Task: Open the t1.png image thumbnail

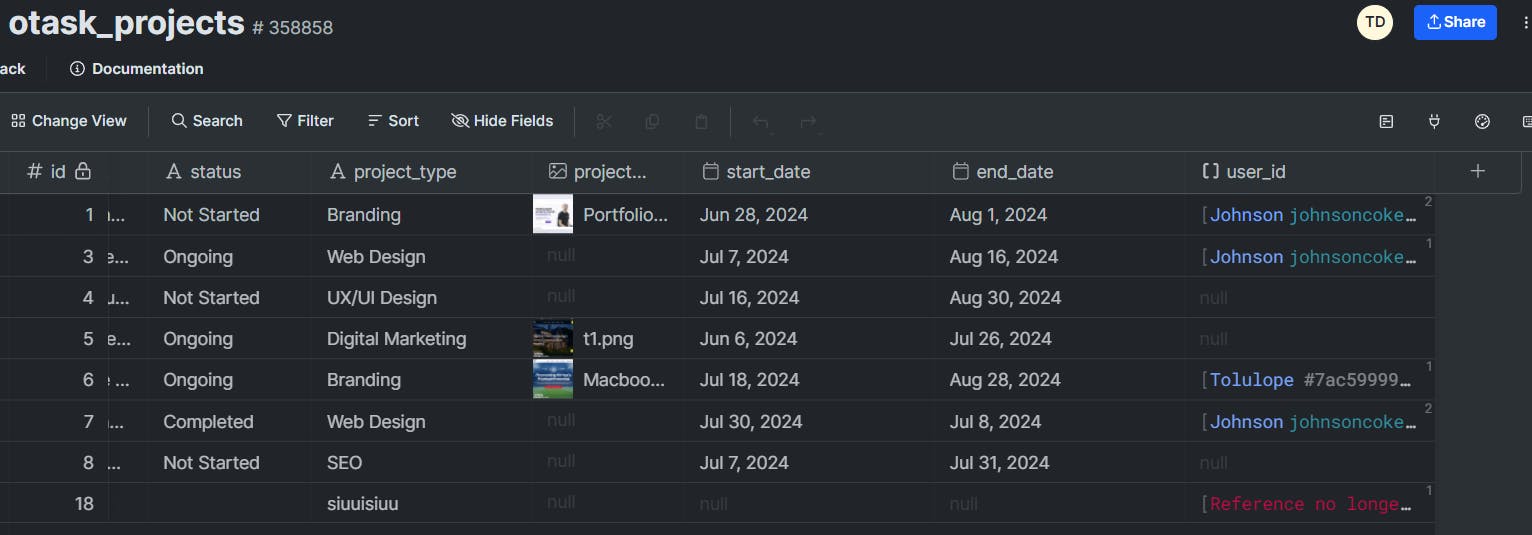Action: (553, 339)
